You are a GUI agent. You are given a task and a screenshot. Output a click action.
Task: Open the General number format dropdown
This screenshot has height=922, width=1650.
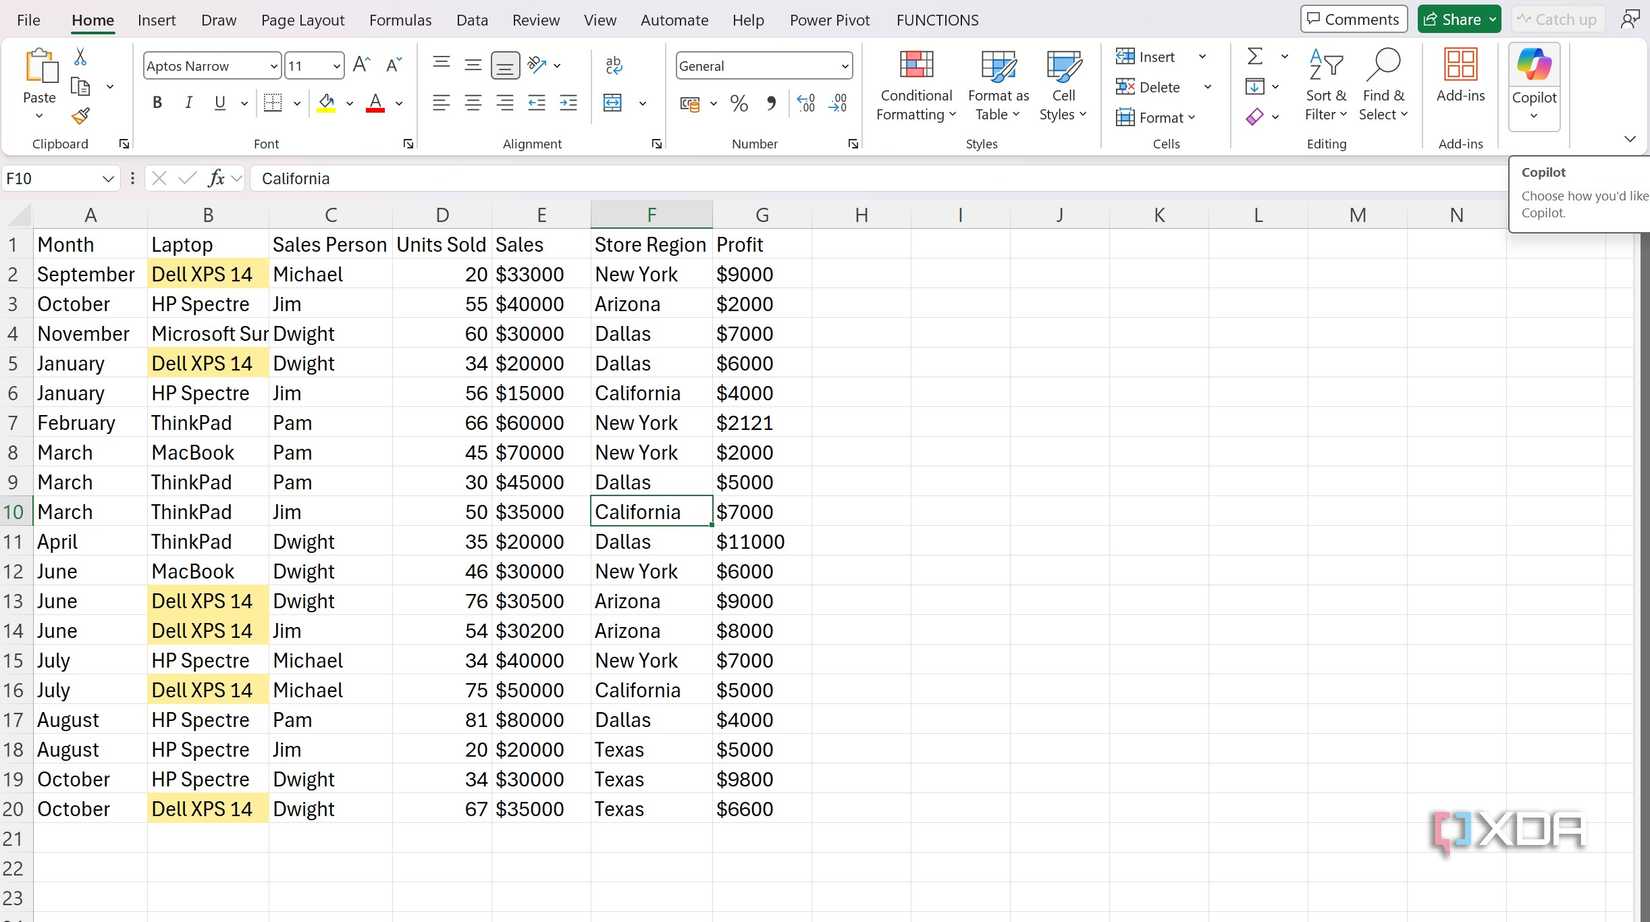tap(846, 65)
